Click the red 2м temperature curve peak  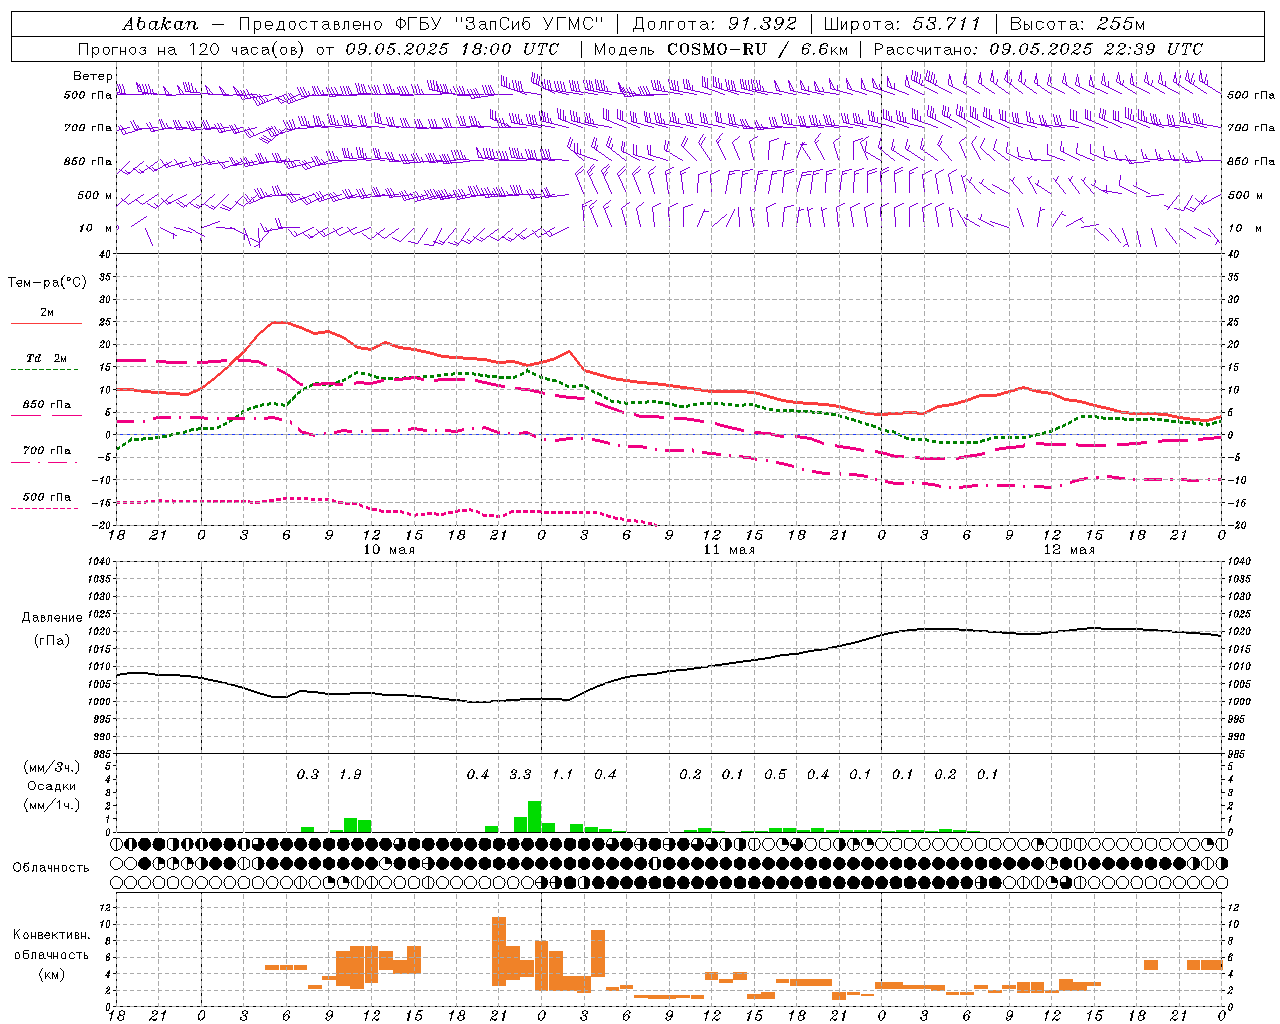point(279,322)
